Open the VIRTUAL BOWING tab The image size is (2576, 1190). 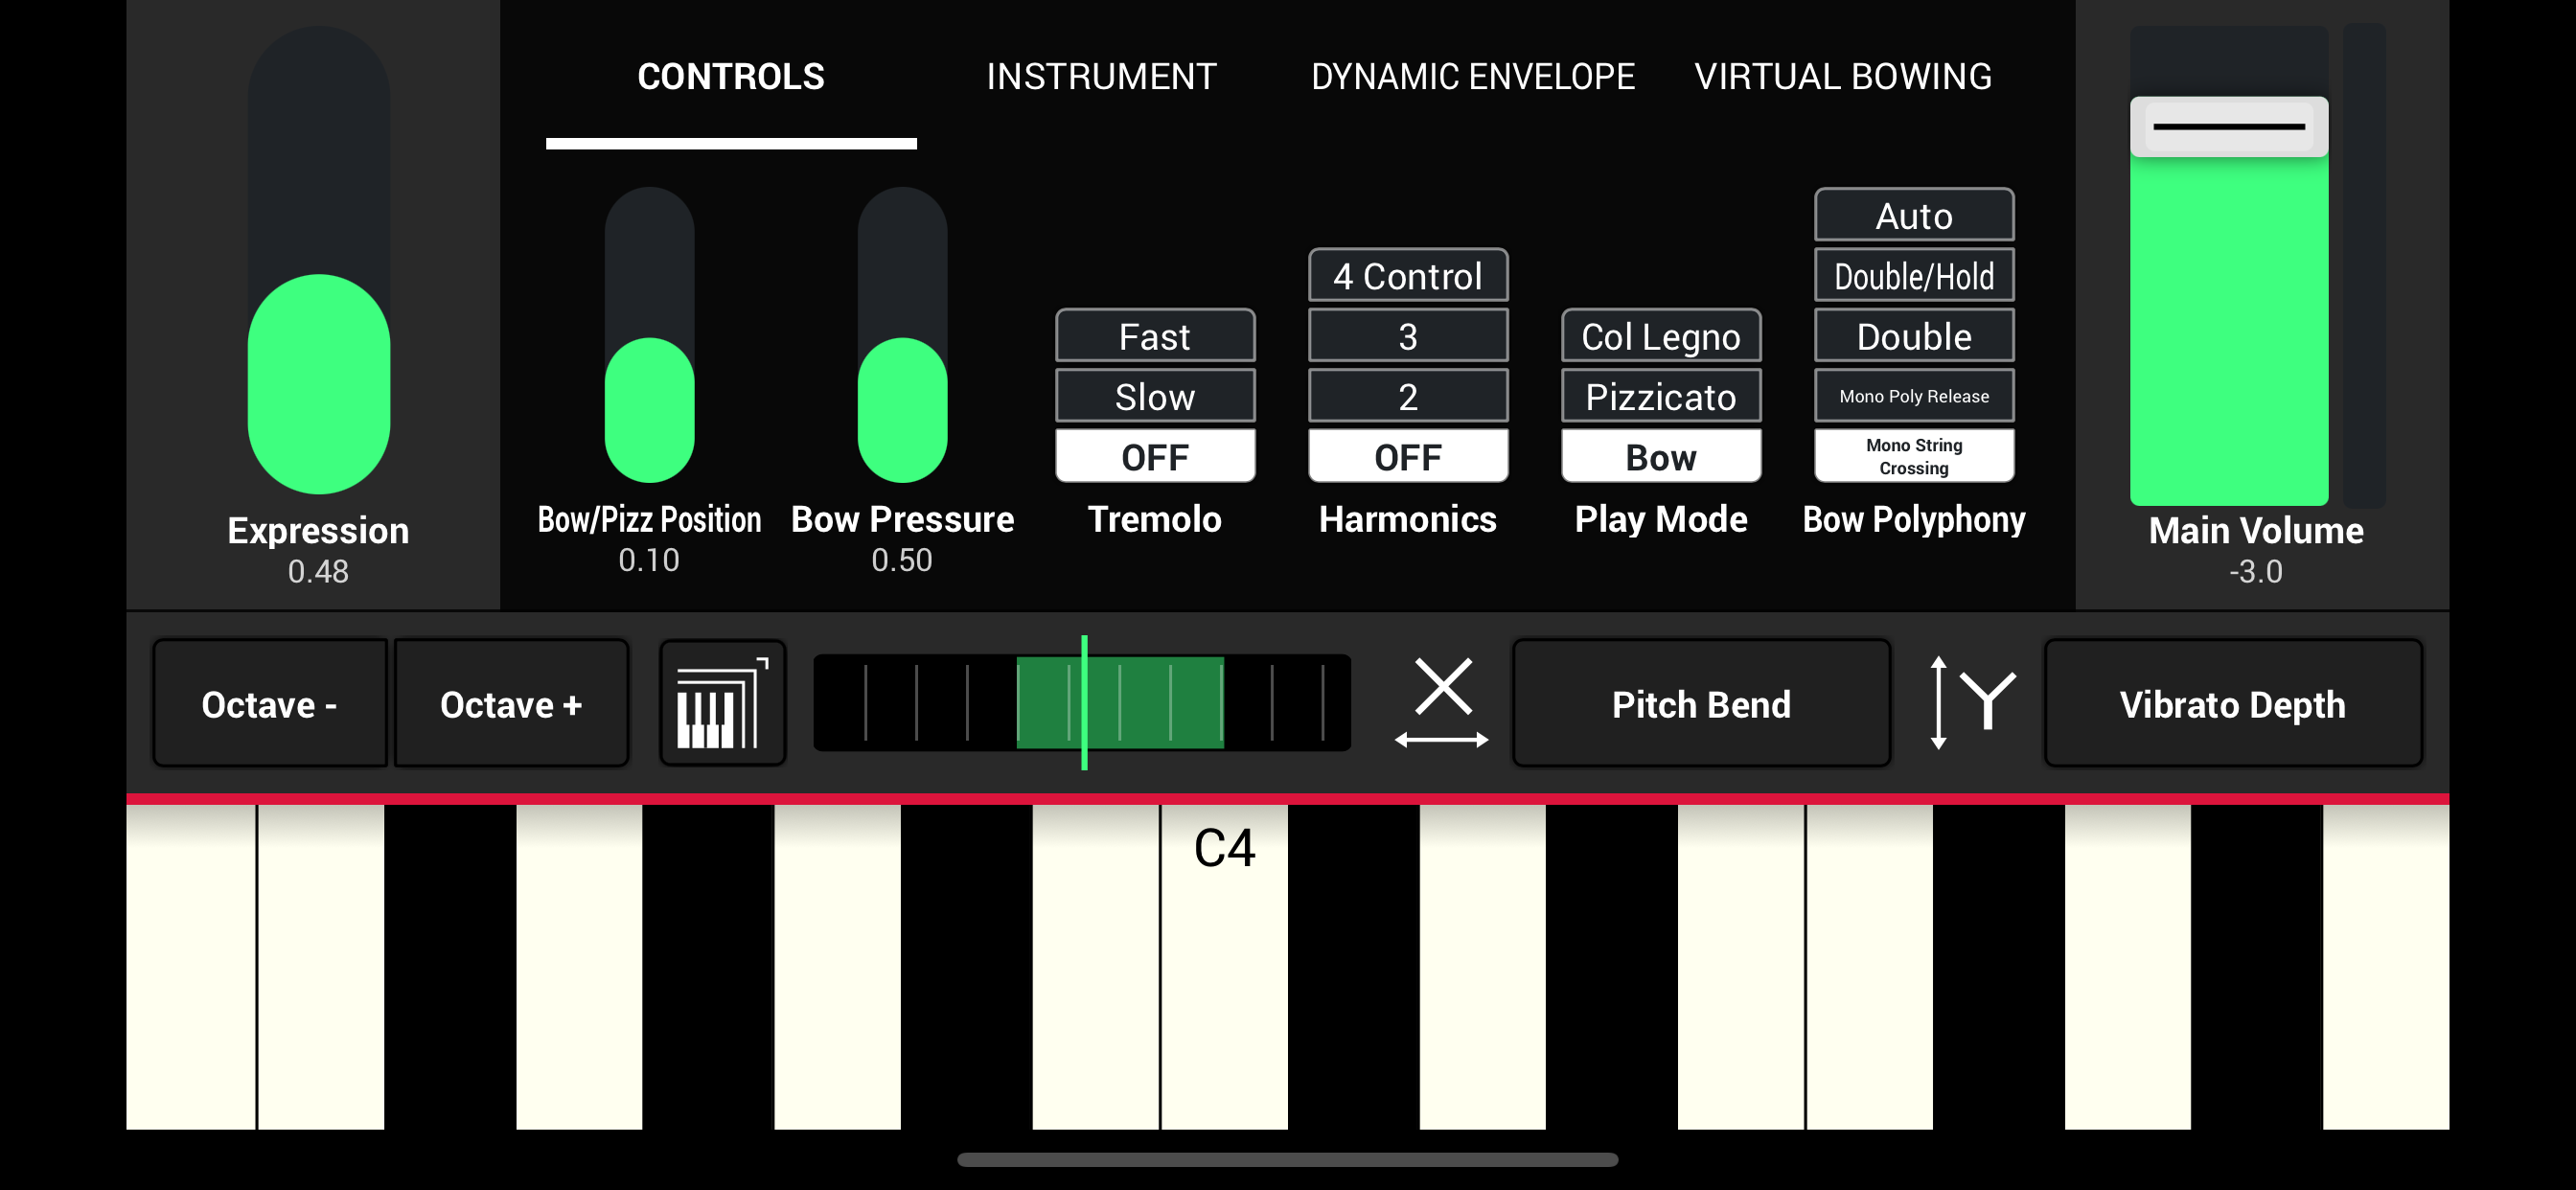(1843, 77)
